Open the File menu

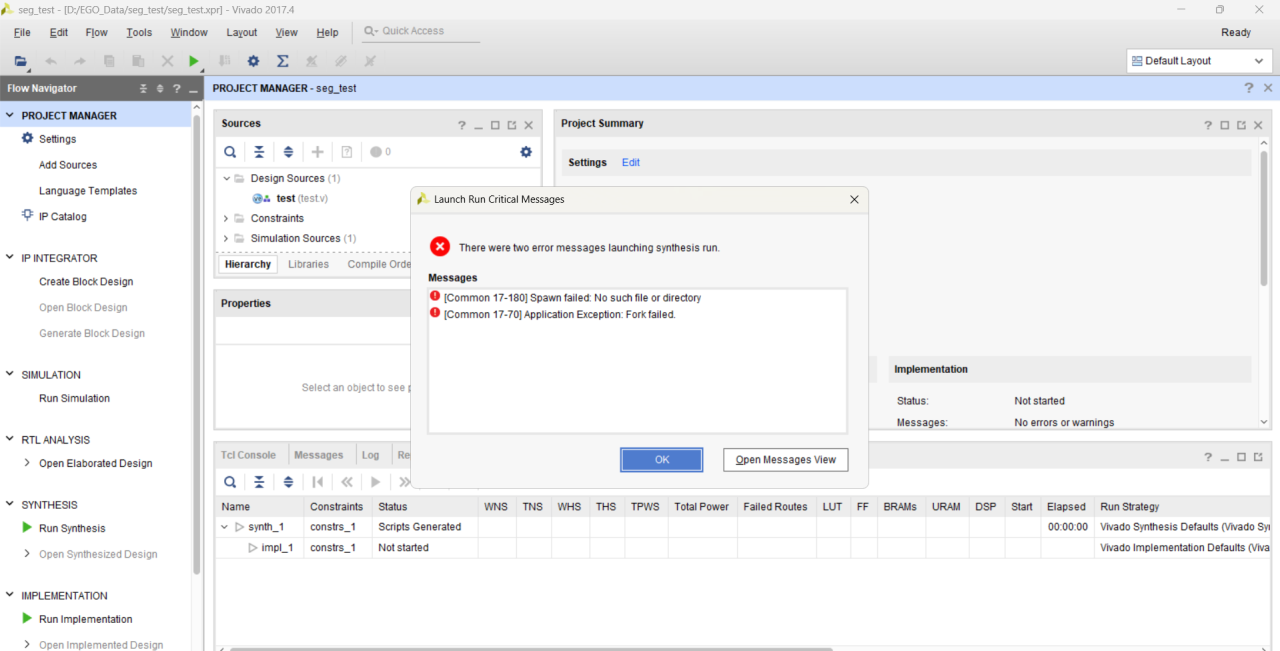(22, 32)
